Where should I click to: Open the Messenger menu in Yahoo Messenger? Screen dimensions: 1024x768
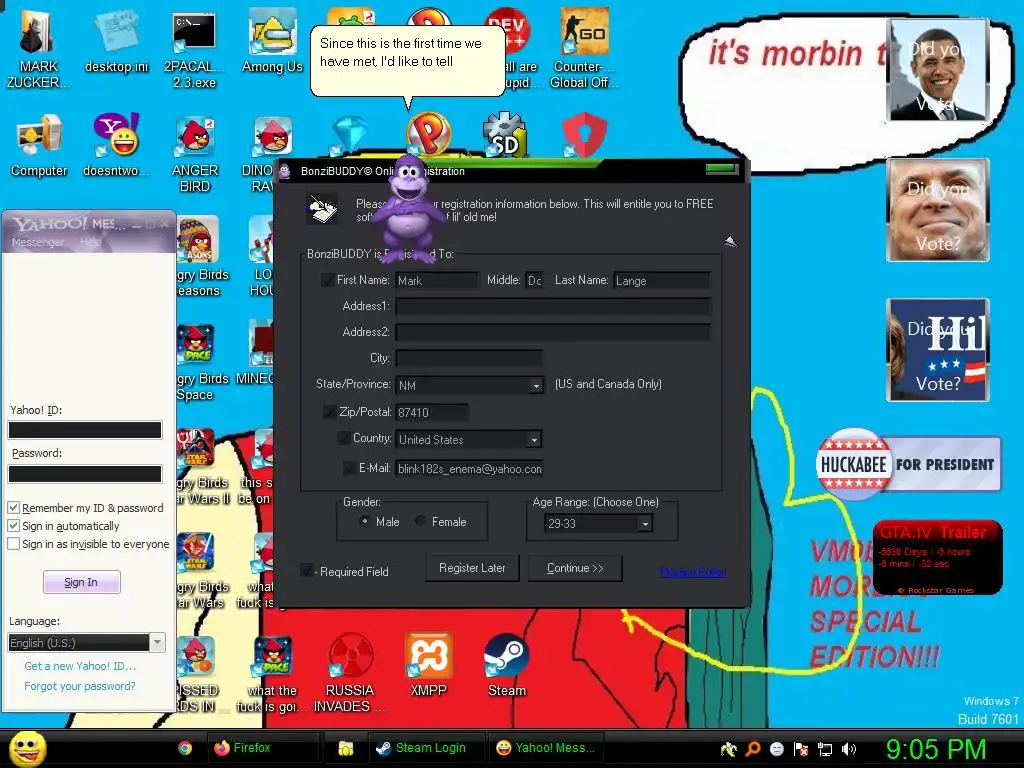(x=38, y=242)
